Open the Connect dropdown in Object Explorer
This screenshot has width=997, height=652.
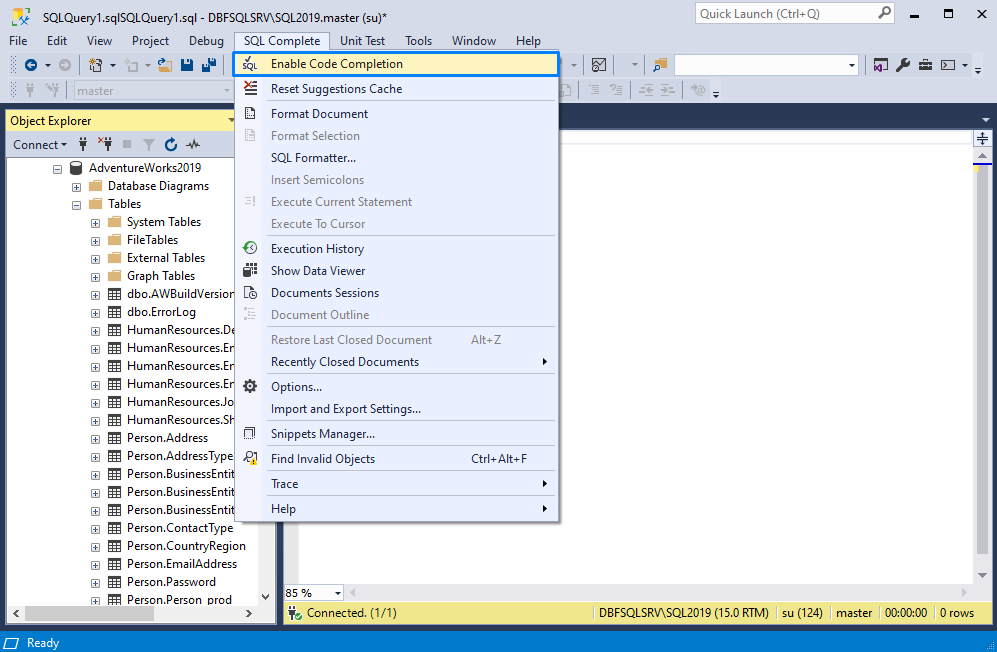(39, 144)
